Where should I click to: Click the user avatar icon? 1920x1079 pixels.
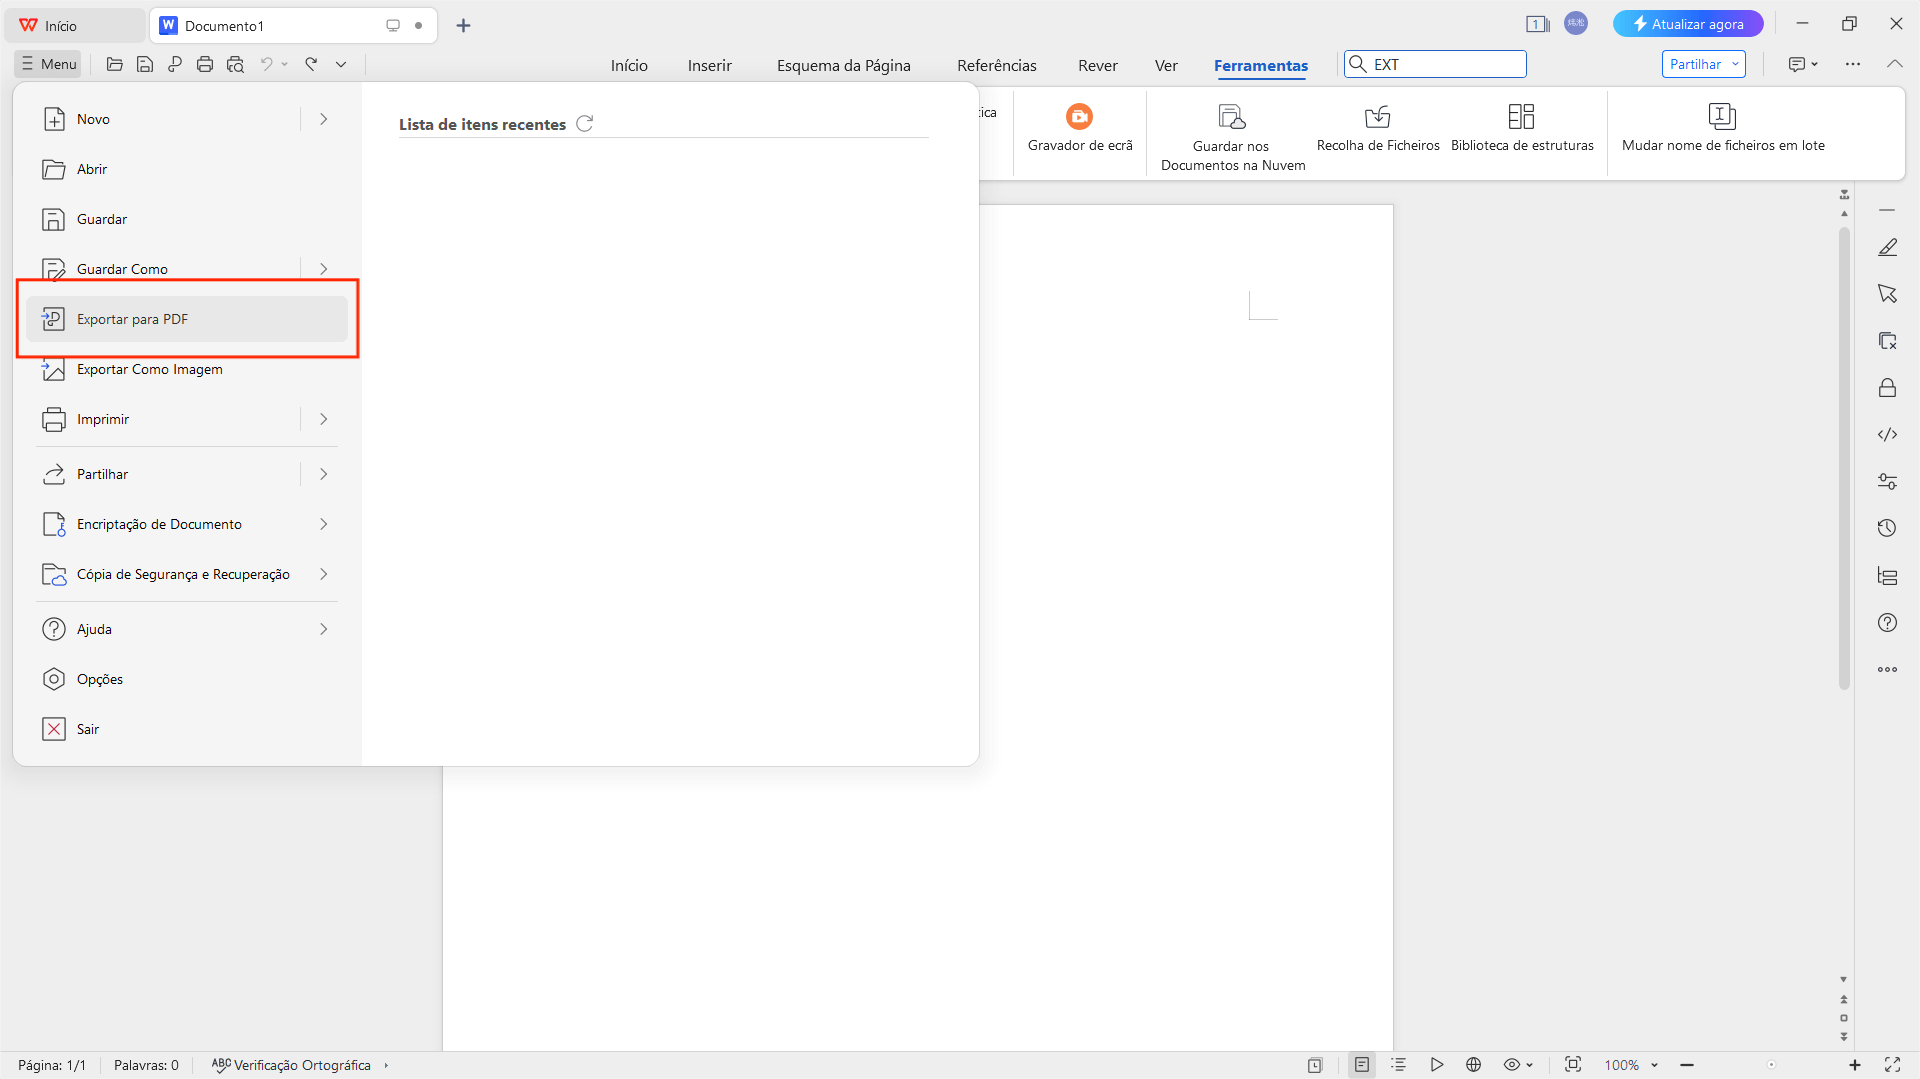click(x=1576, y=23)
